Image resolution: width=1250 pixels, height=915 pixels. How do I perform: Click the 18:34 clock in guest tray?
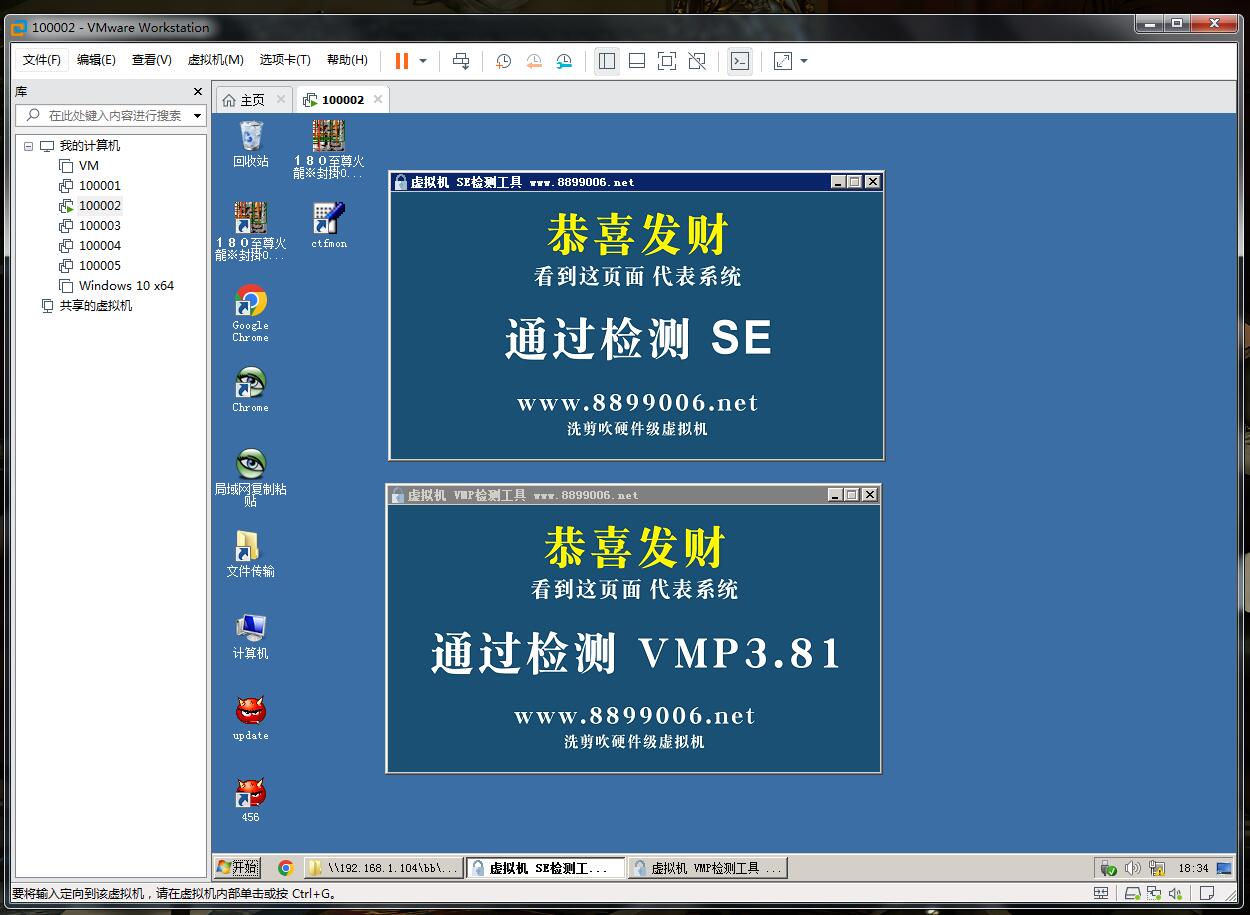pos(1193,868)
